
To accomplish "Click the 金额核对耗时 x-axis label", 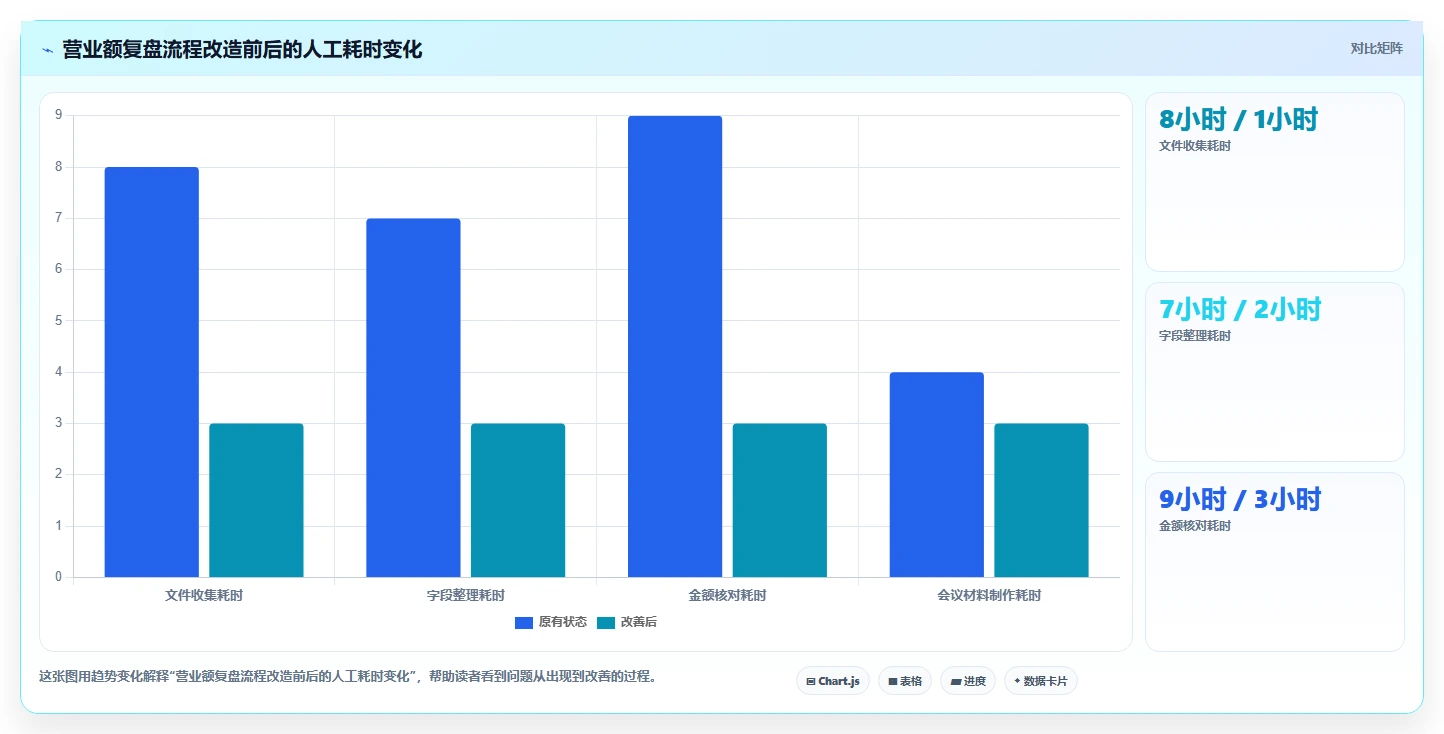I will point(728,595).
